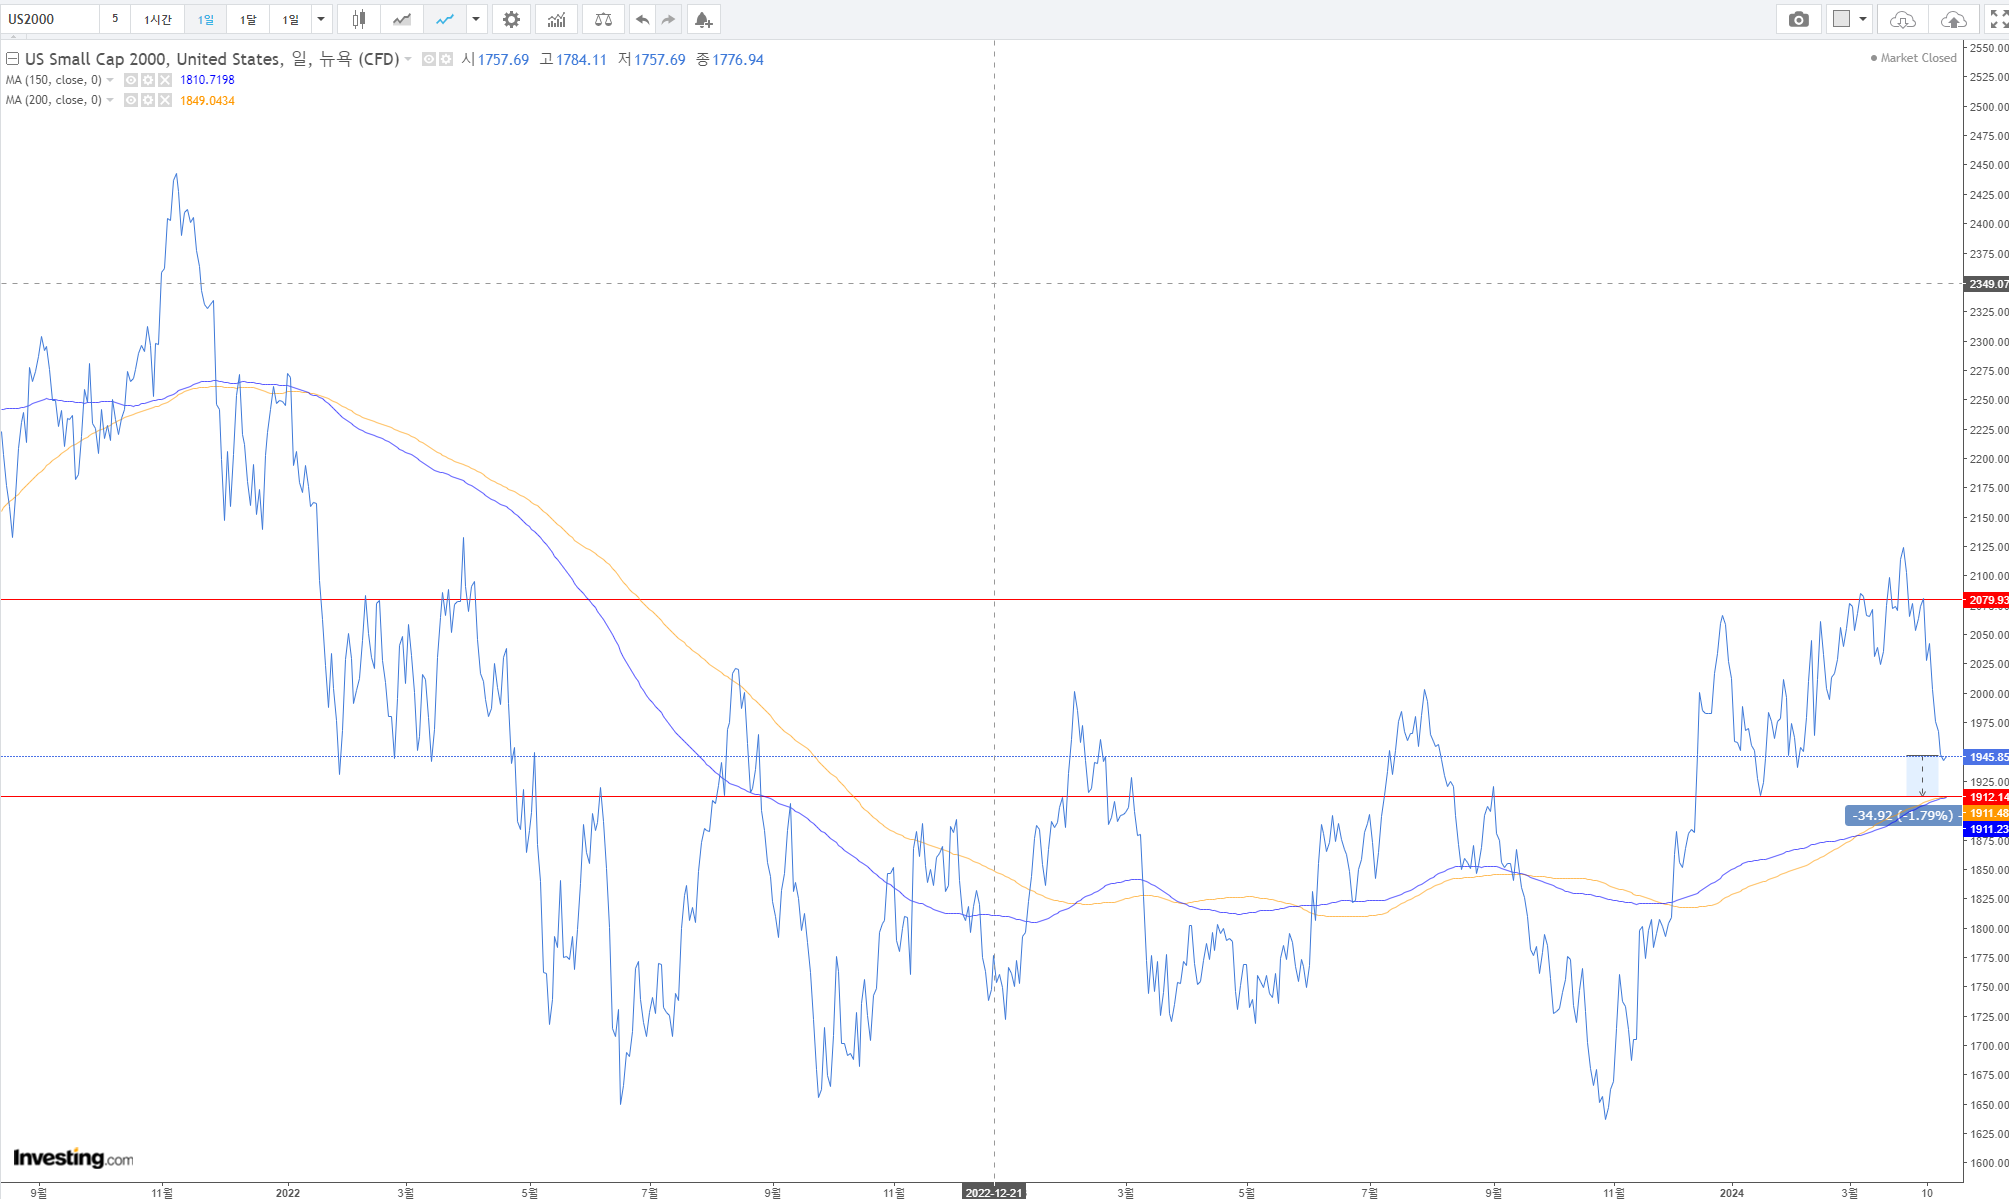Select the area chart style icon
The height and width of the screenshot is (1199, 2009).
(402, 19)
